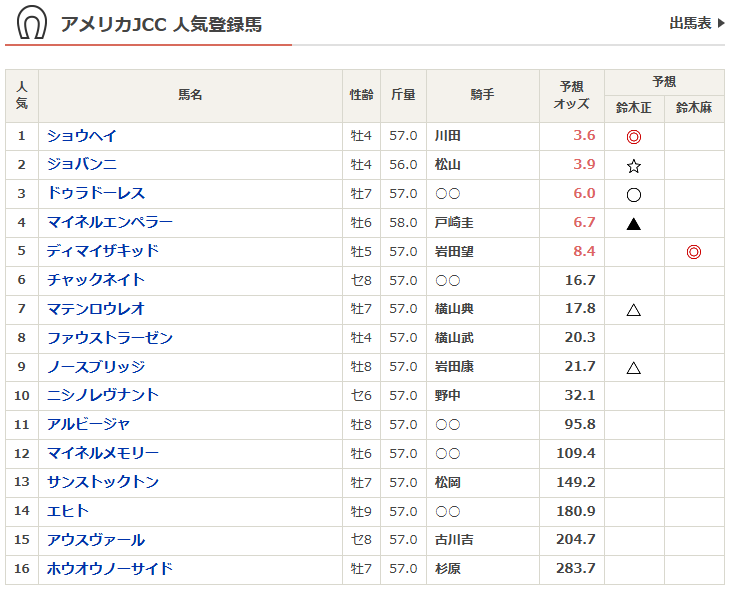Click the white triangle in ノースブリッジ row
The width and height of the screenshot is (731, 590).
633,368
